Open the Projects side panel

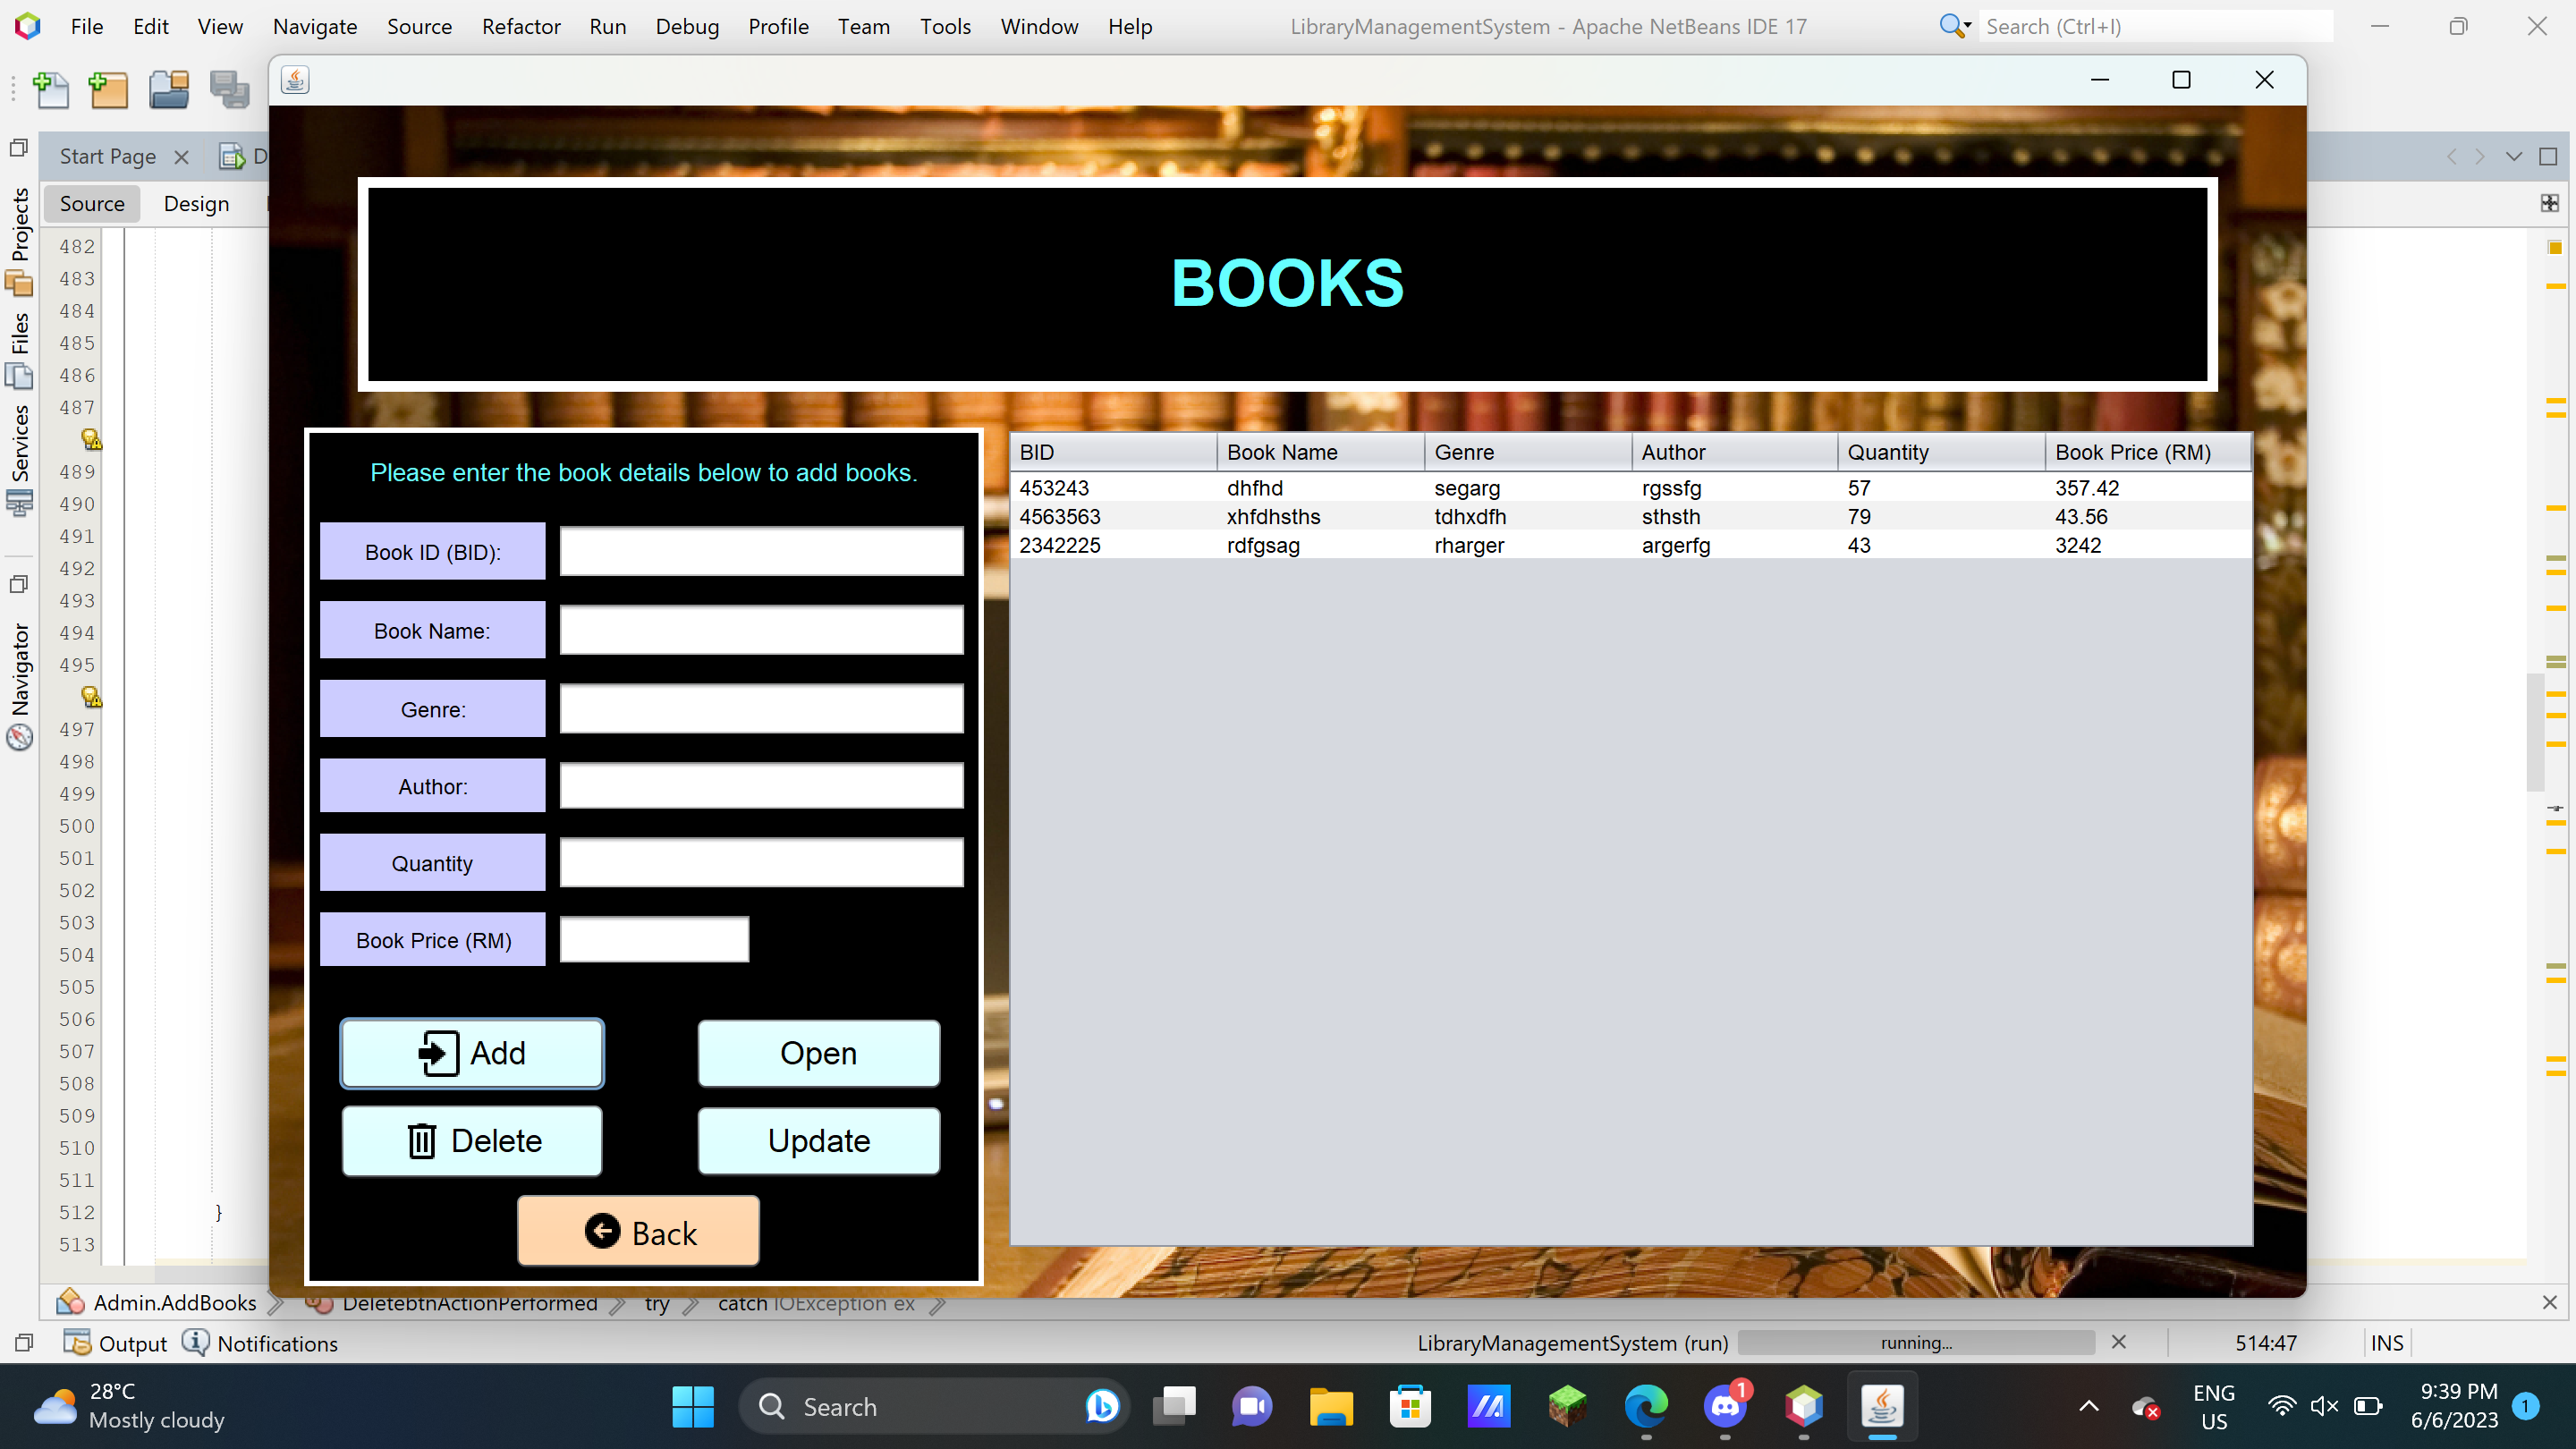20,225
